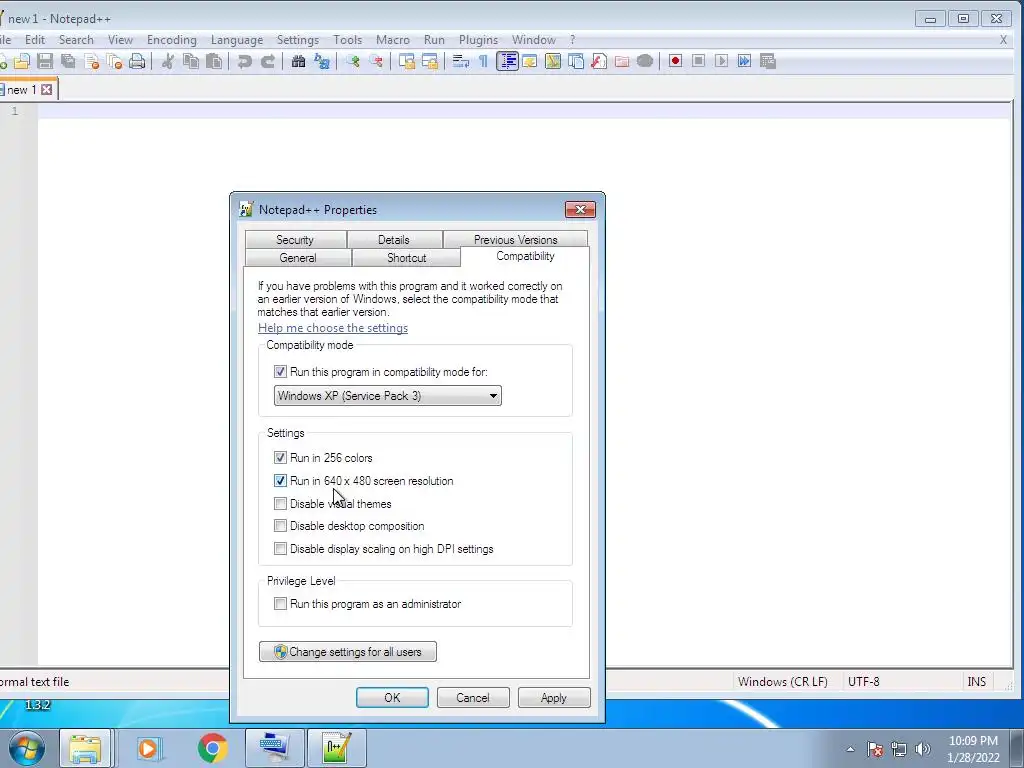
Task: Click the Save Recorded Macro icon
Action: click(x=768, y=61)
